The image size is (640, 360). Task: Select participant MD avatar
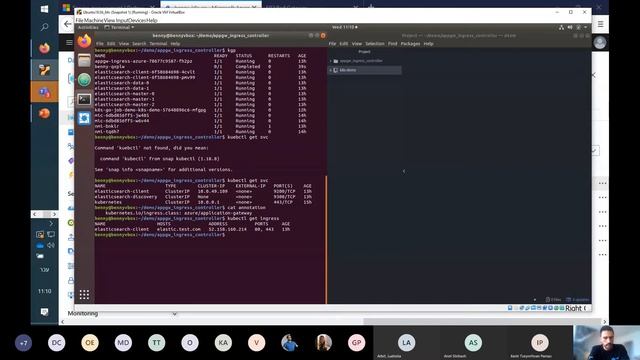(x=123, y=343)
